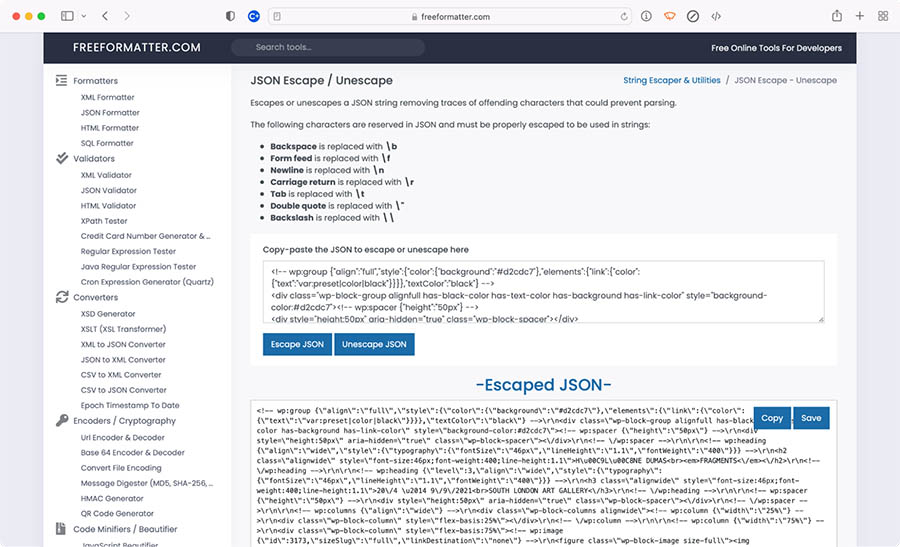The image size is (900, 547).
Task: Click the Formatters indent icon in sidebar
Action: point(62,81)
